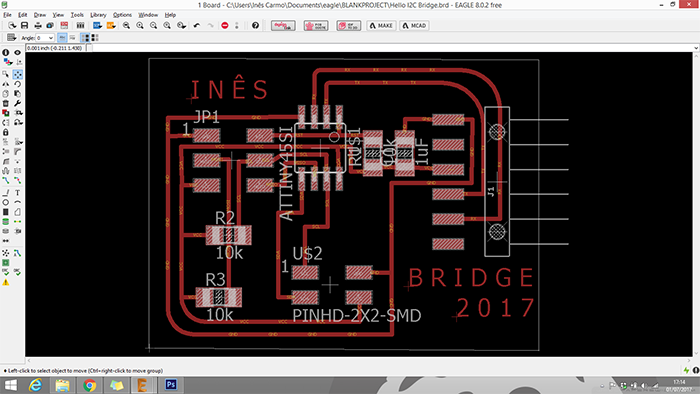Select the Ratsnest tool

(x=6, y=253)
